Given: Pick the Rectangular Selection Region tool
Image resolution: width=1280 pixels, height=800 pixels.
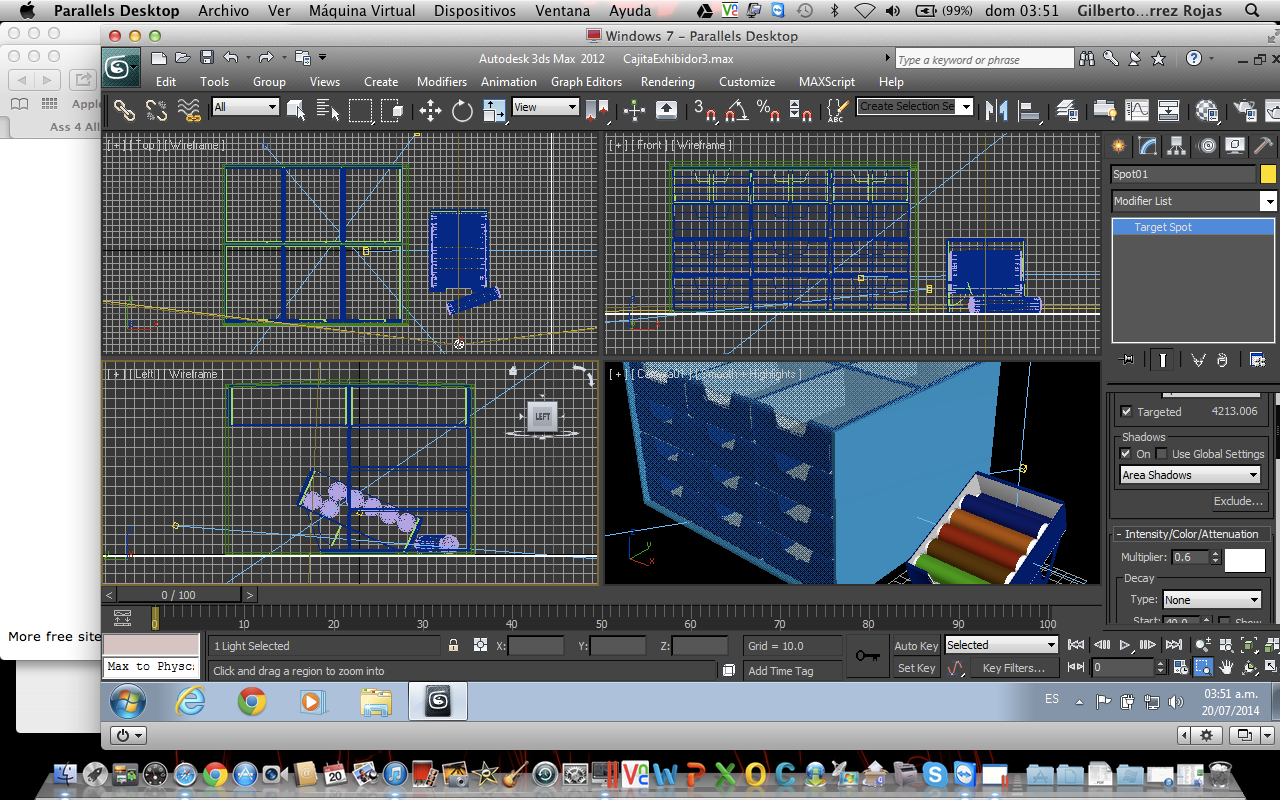Looking at the screenshot, I should (360, 110).
